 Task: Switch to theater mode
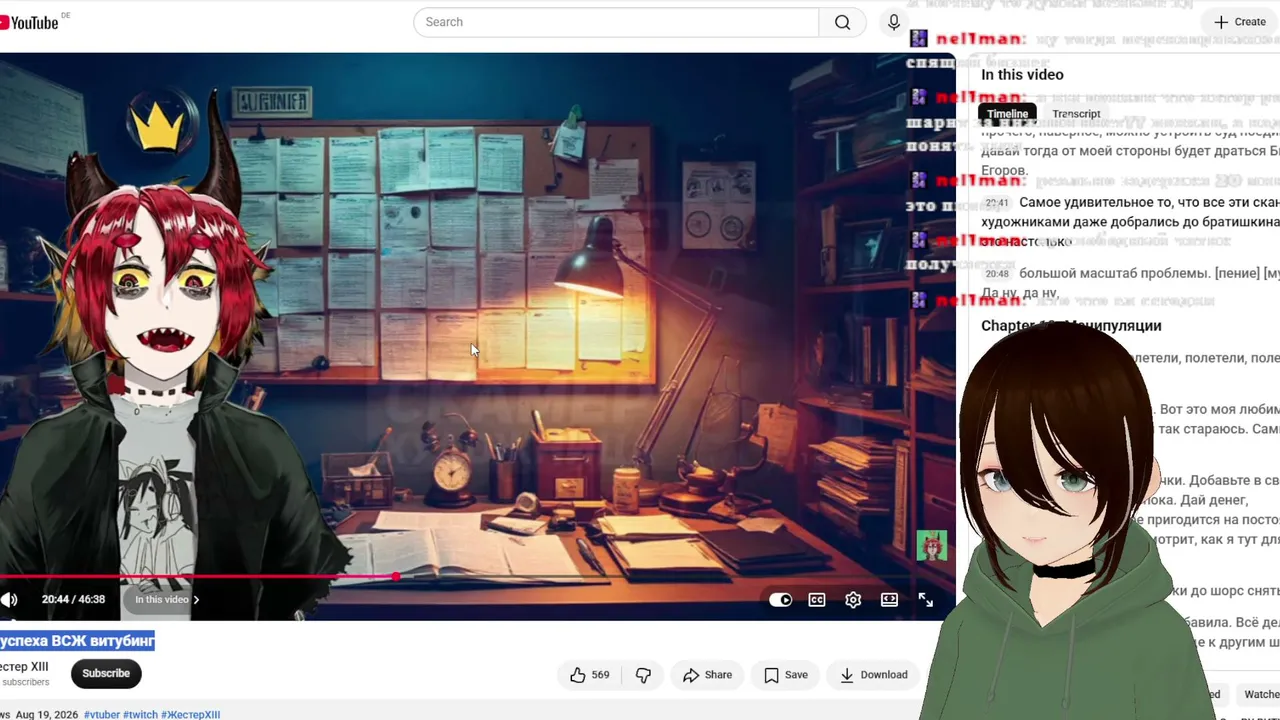(889, 600)
